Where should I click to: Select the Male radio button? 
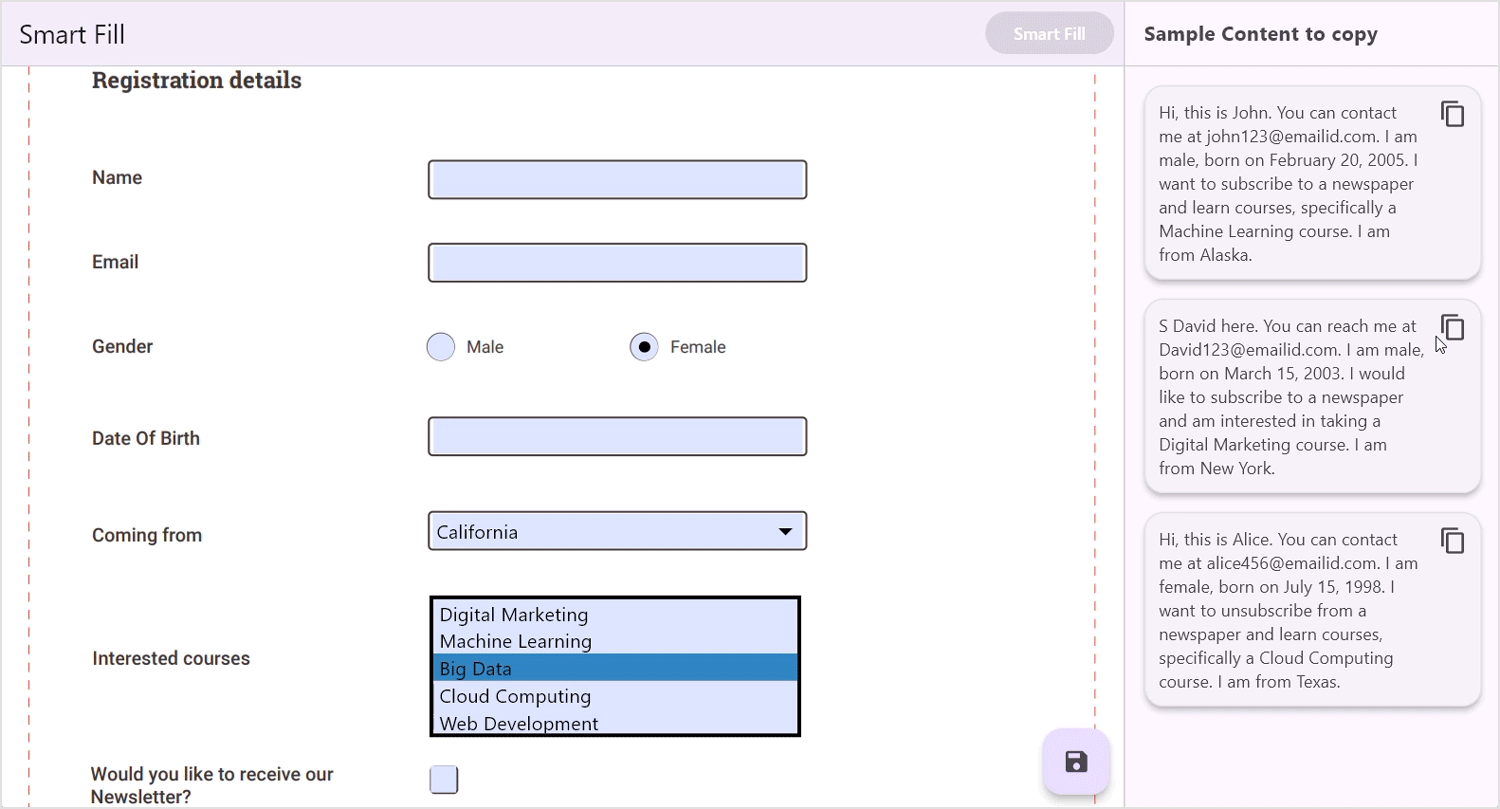(x=441, y=347)
